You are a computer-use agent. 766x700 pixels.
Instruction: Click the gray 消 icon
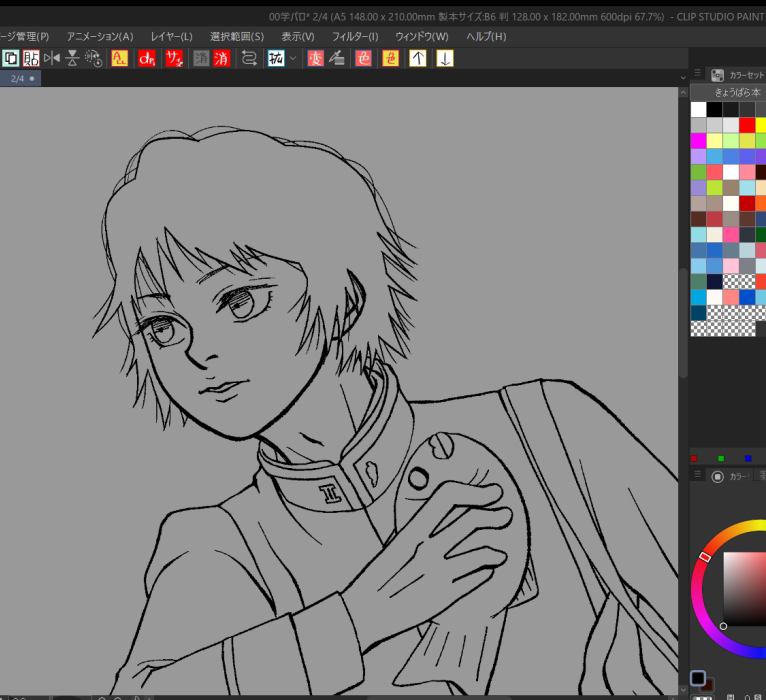tap(201, 59)
